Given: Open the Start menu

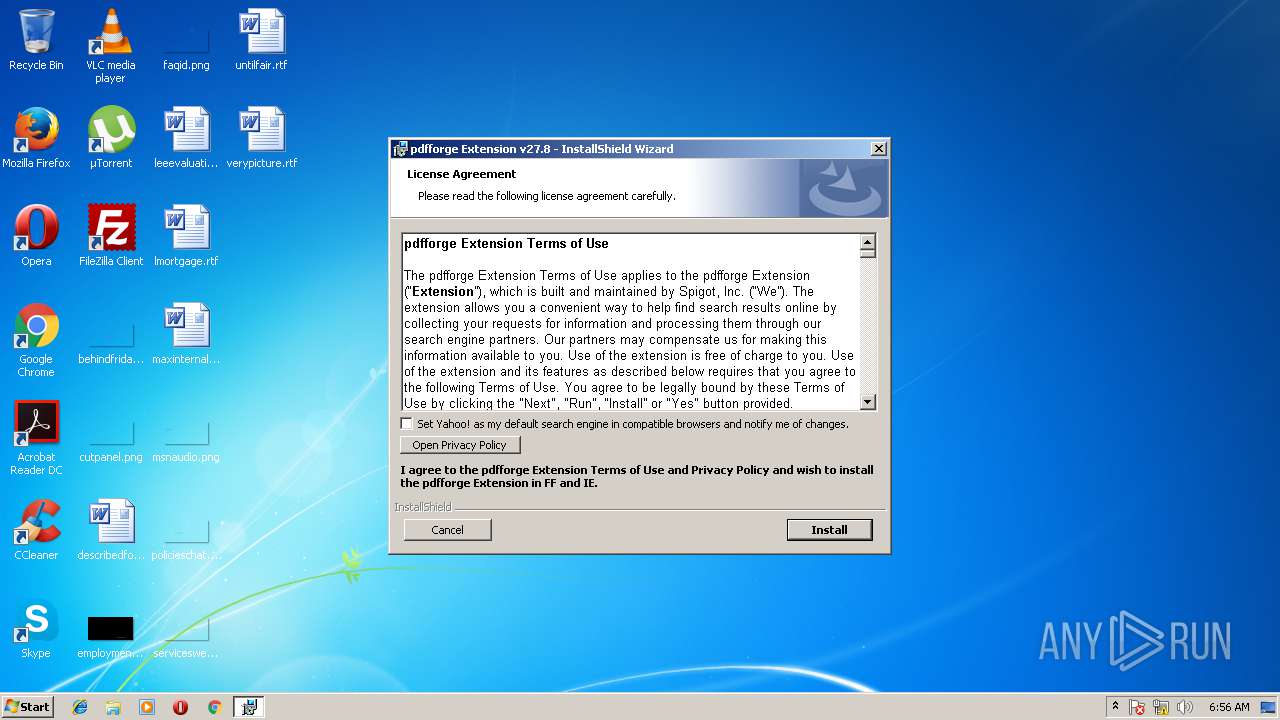Looking at the screenshot, I should point(27,707).
